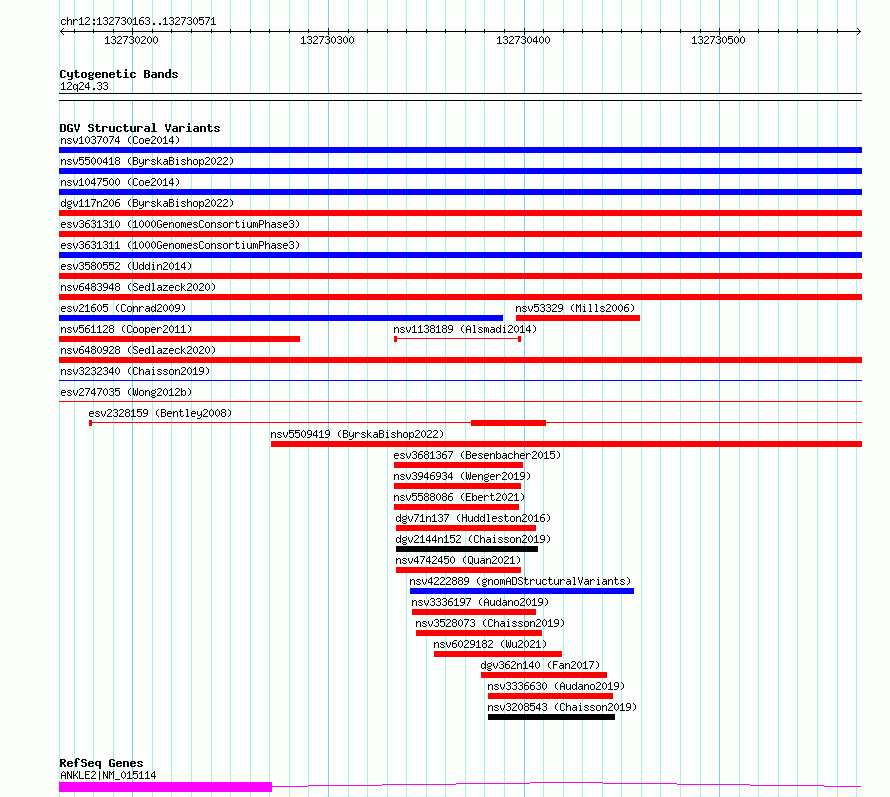Select esv21605 (Conrad2009) label

tap(123, 308)
